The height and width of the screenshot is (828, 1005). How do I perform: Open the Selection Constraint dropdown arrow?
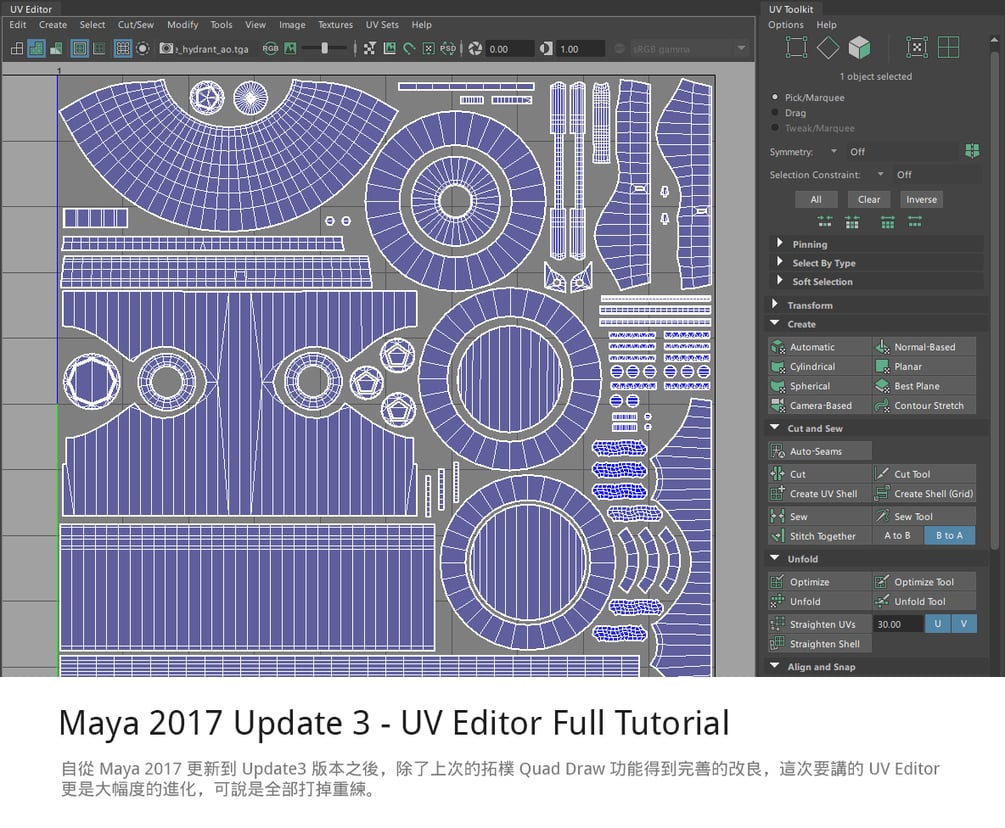(881, 174)
